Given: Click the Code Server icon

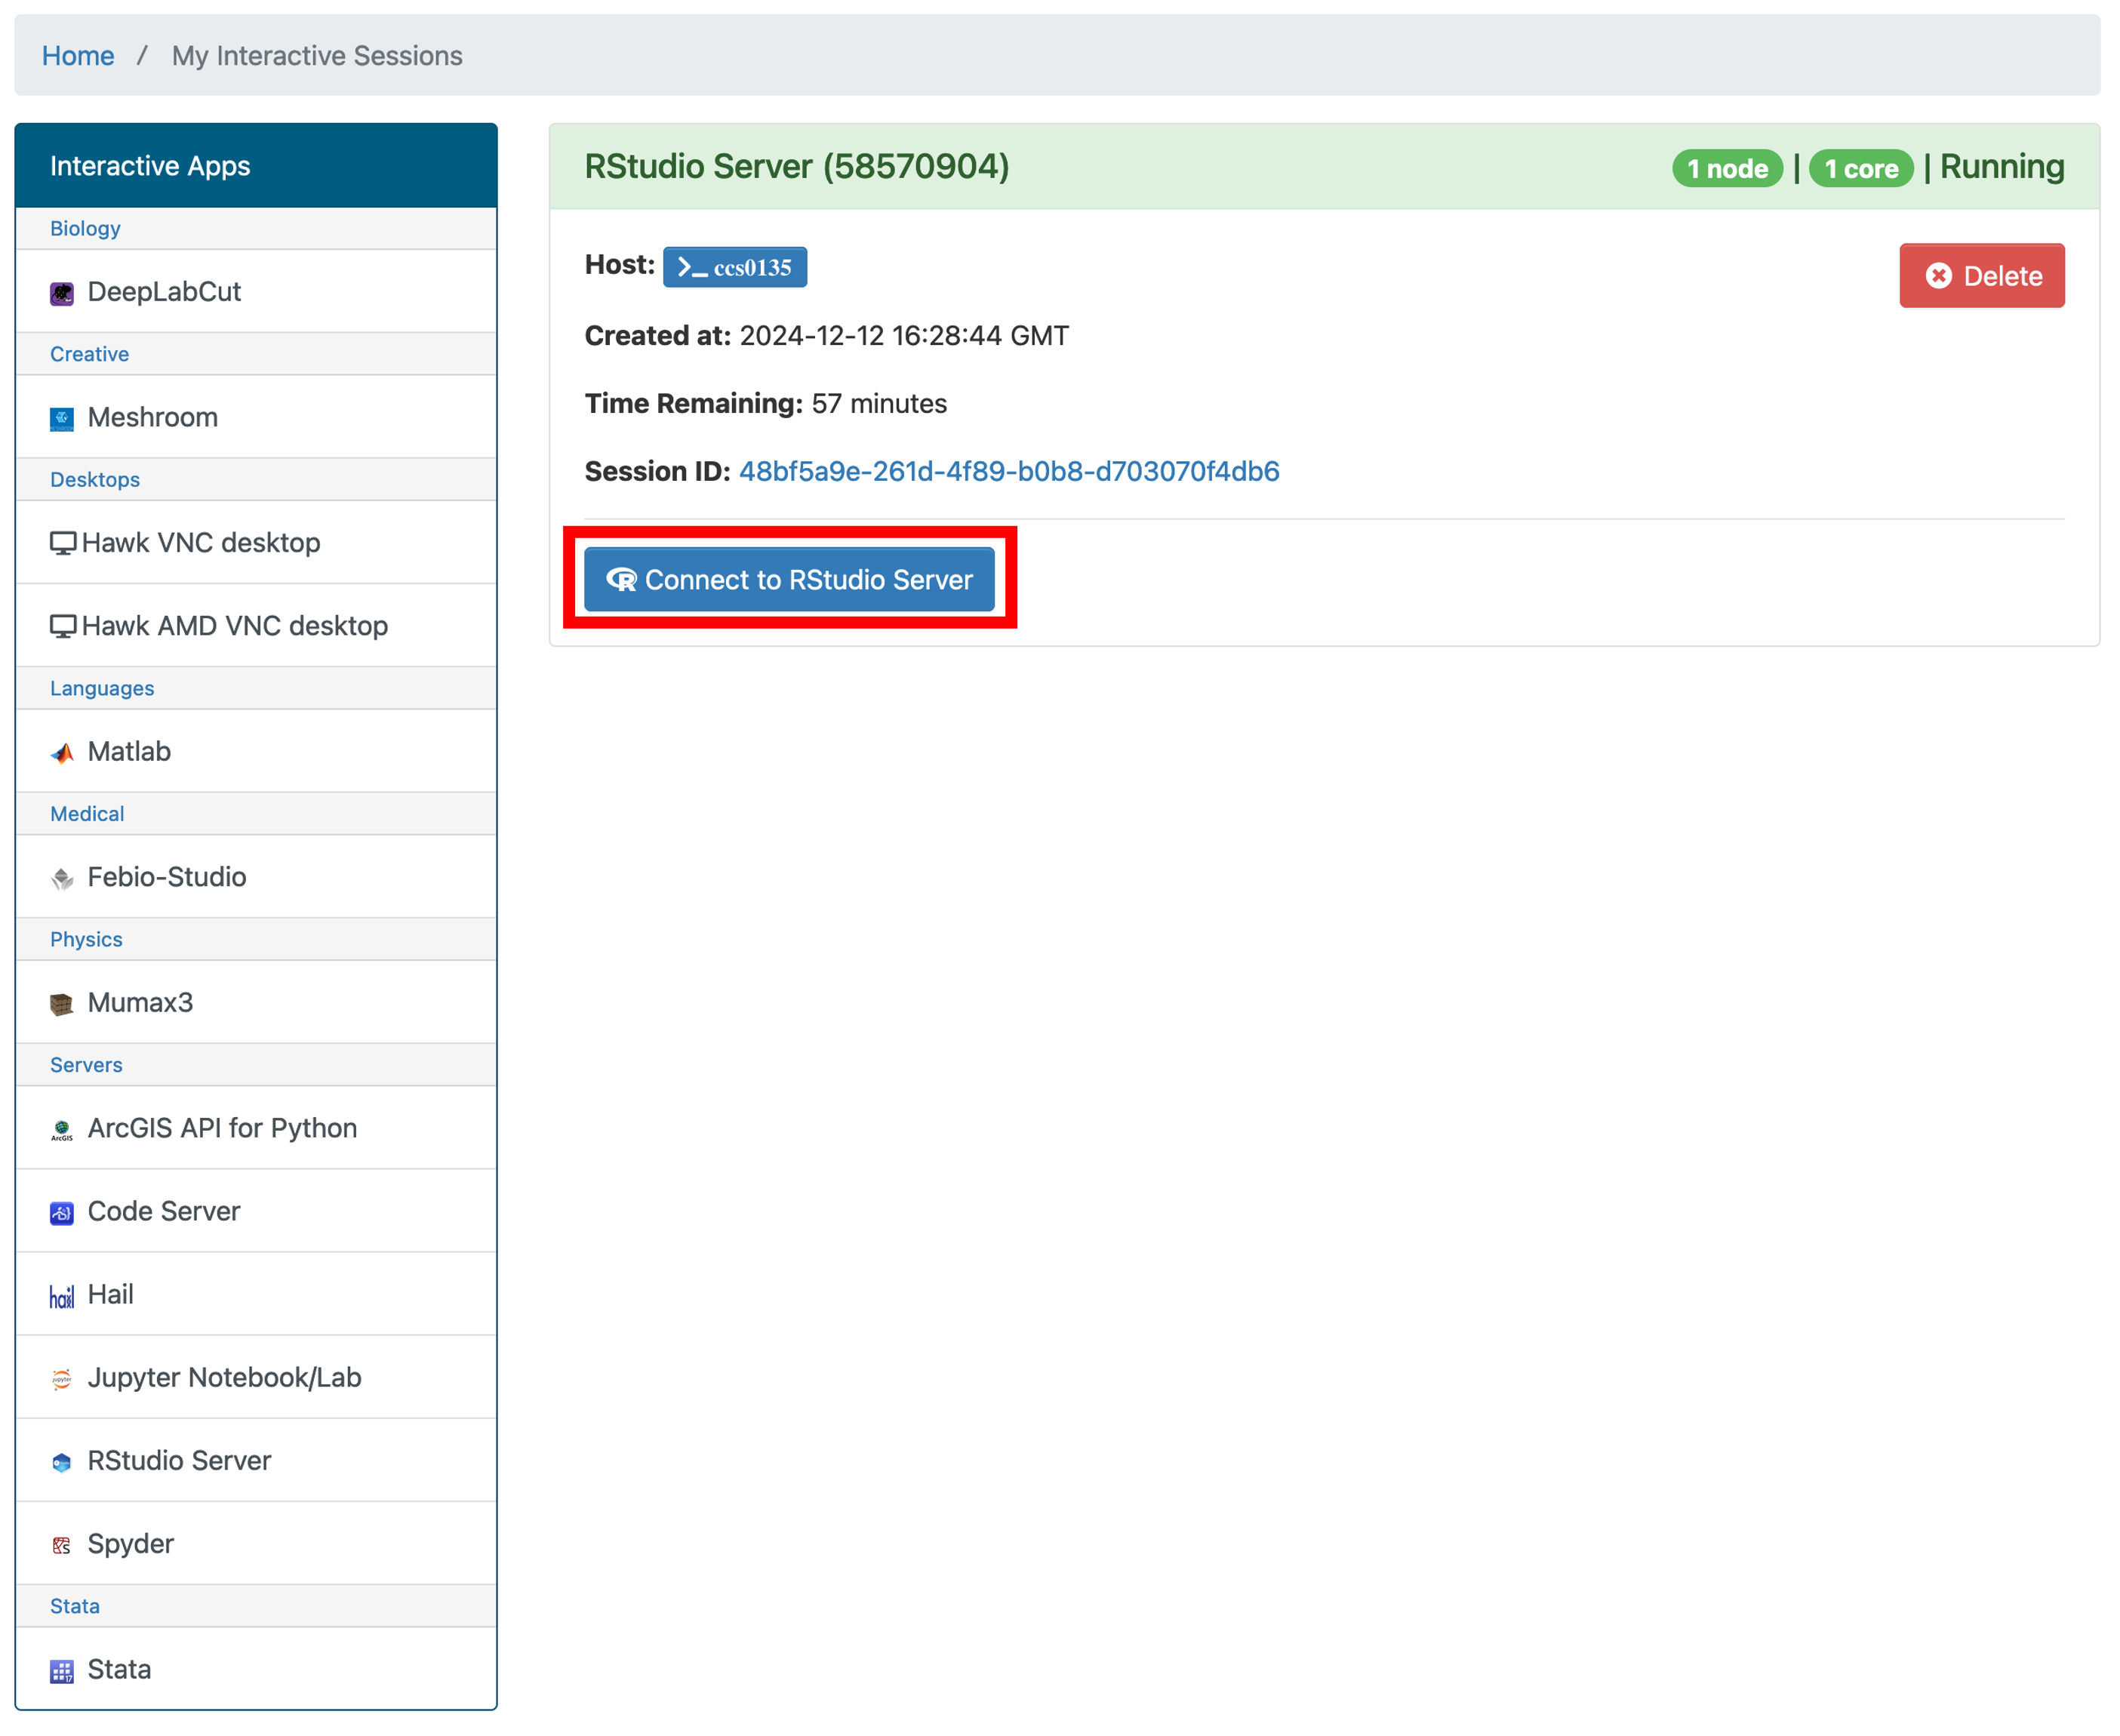Looking at the screenshot, I should click(62, 1213).
